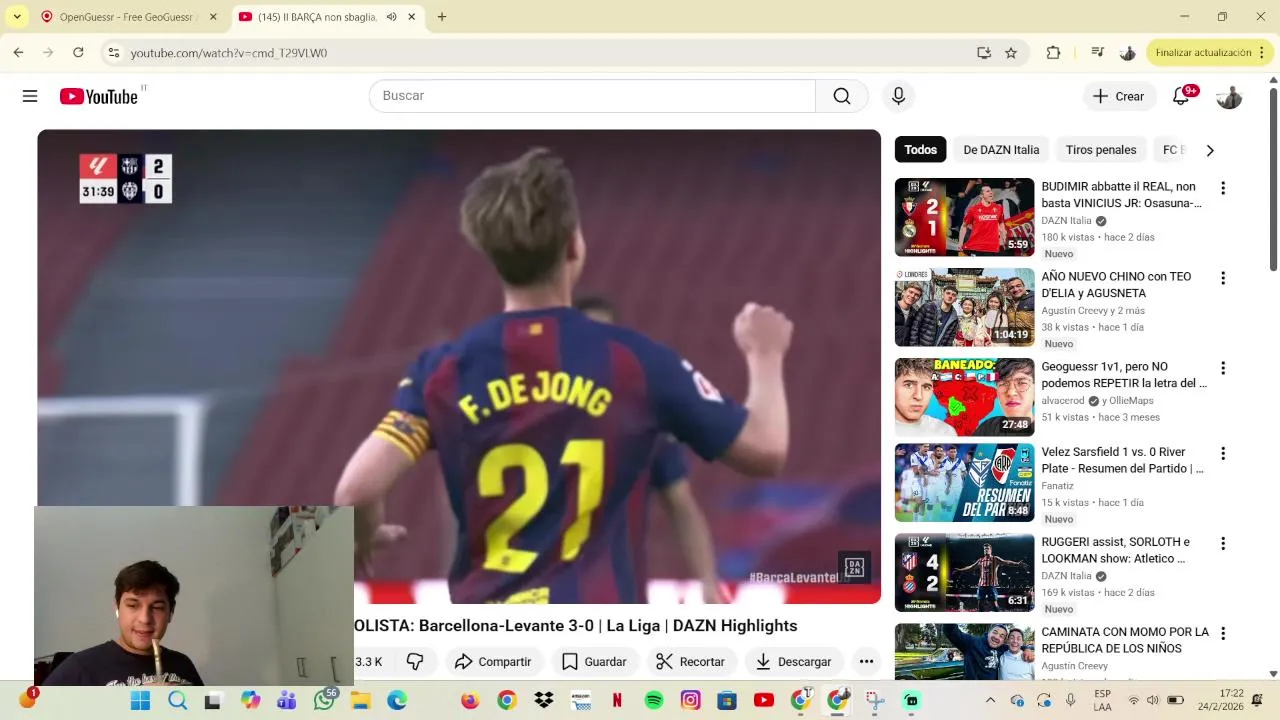The image size is (1280, 720).
Task: Show hidden system tray icons
Action: [x=990, y=700]
